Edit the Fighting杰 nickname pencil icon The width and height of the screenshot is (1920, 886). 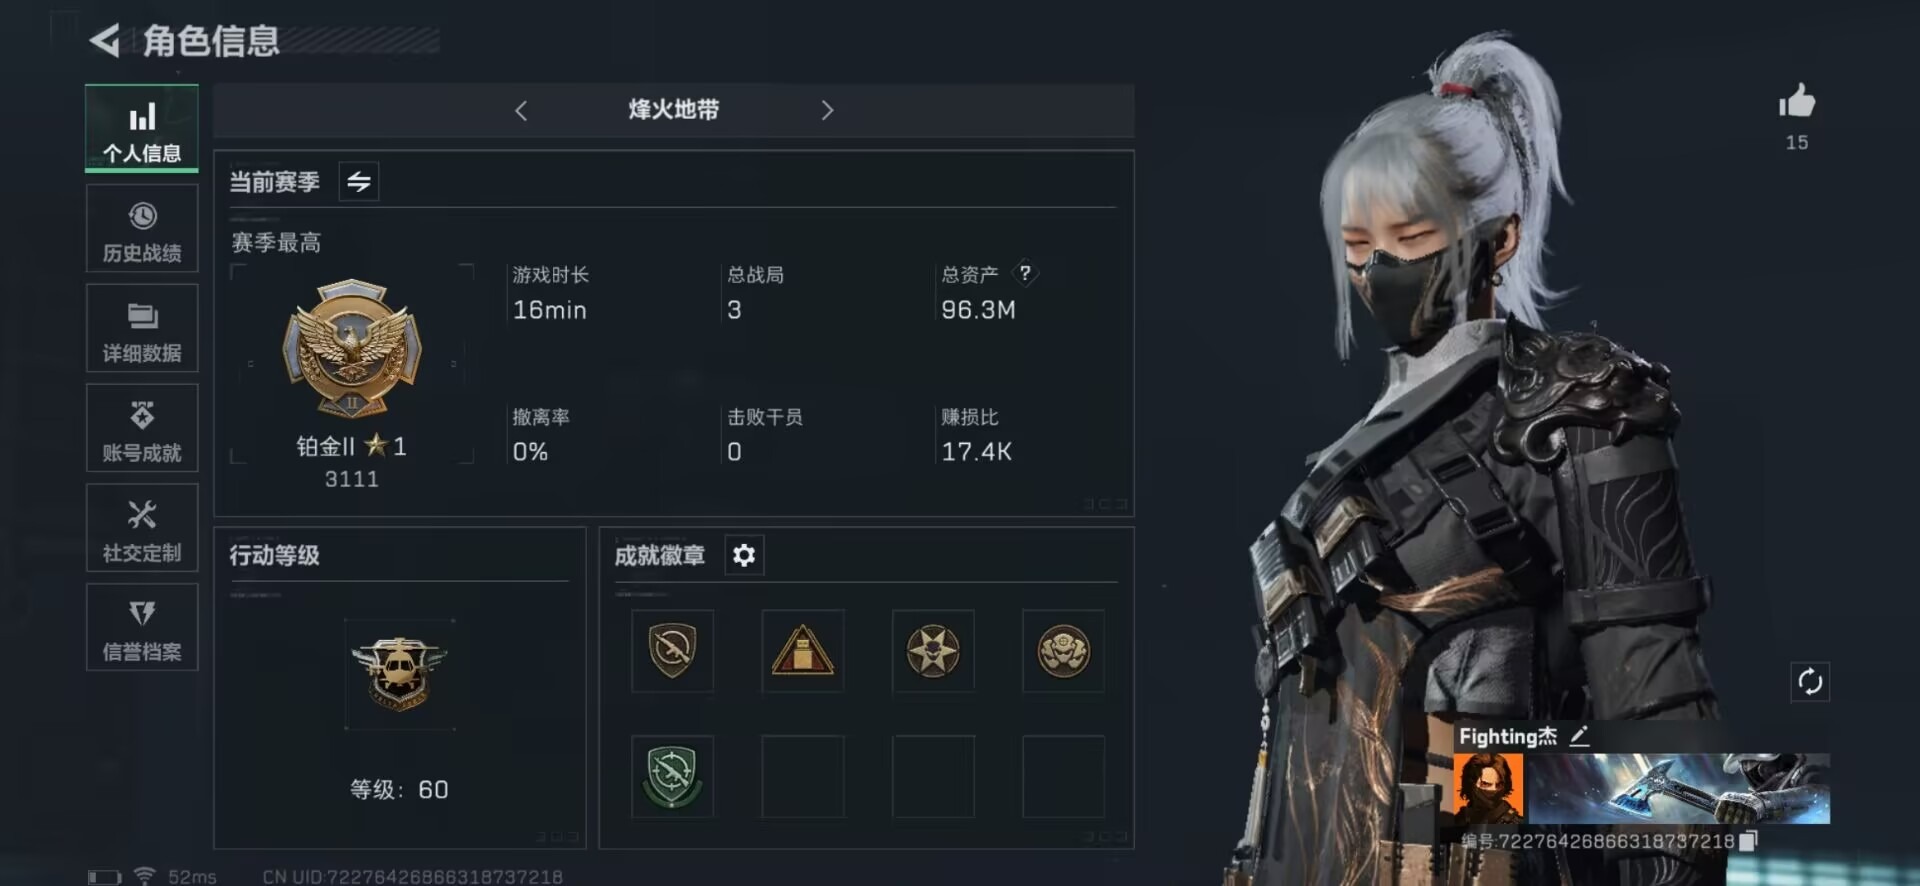1579,736
